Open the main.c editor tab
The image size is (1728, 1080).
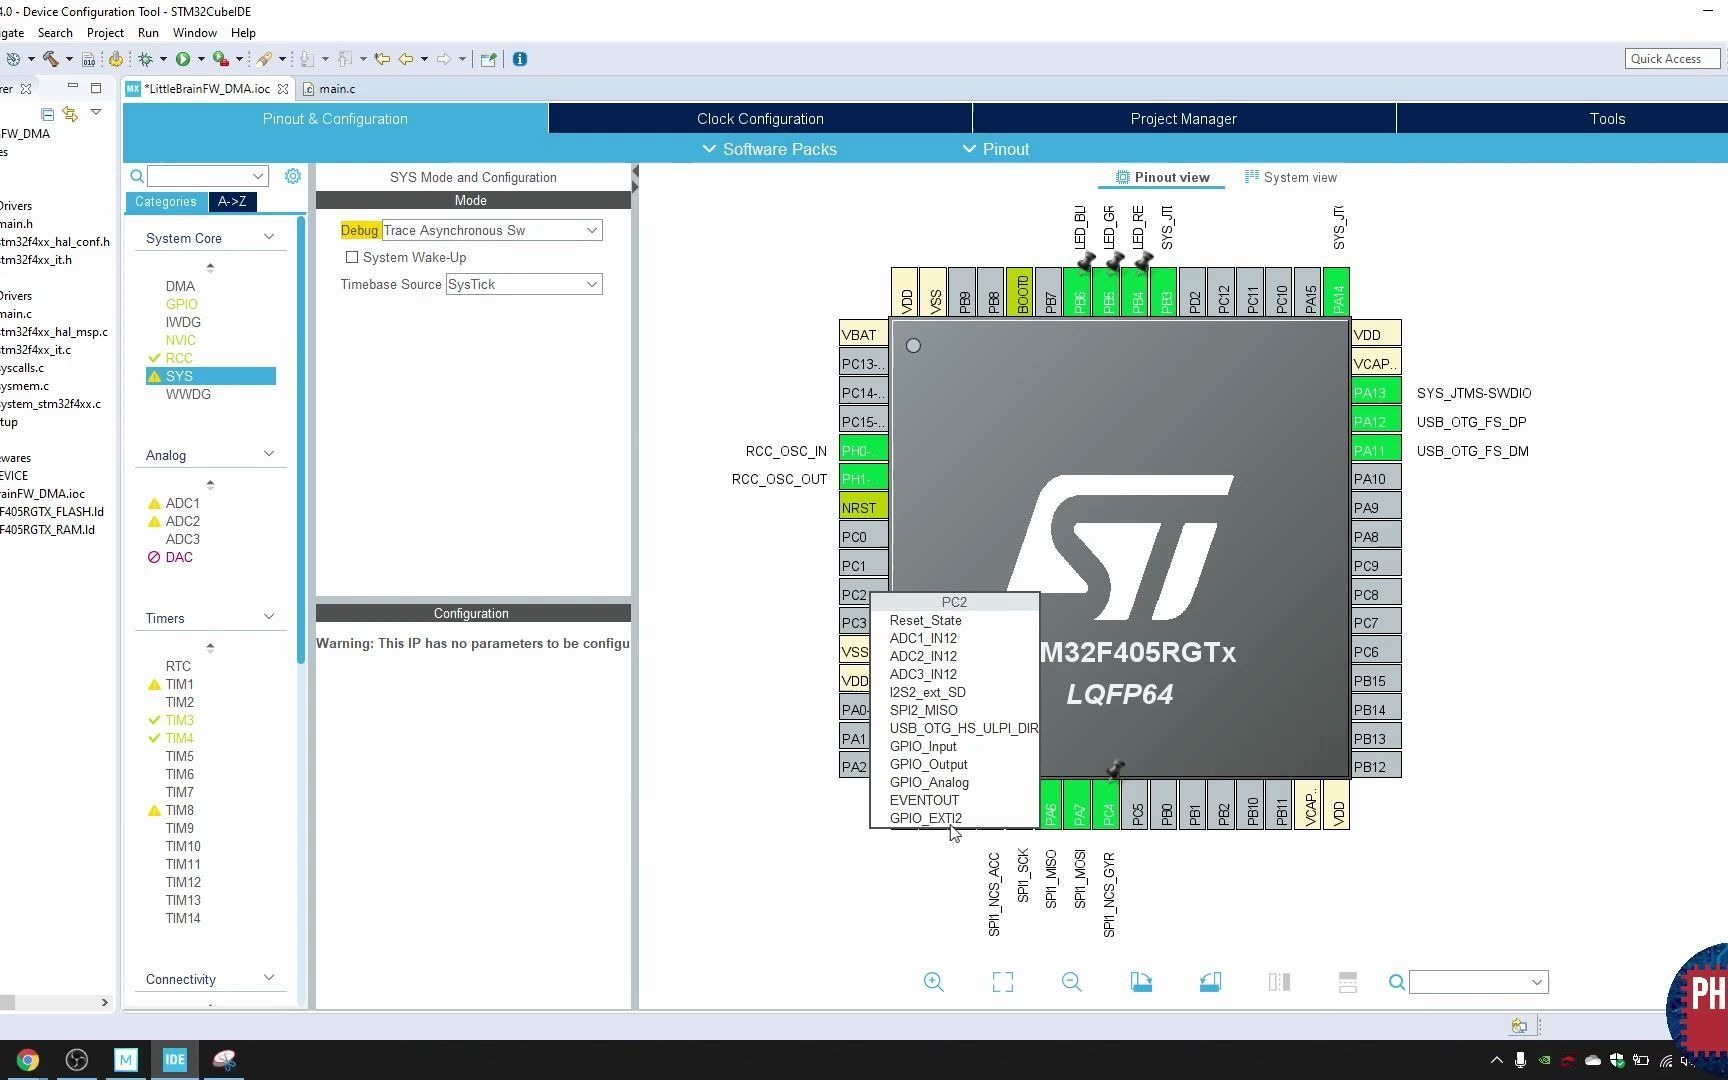329,89
